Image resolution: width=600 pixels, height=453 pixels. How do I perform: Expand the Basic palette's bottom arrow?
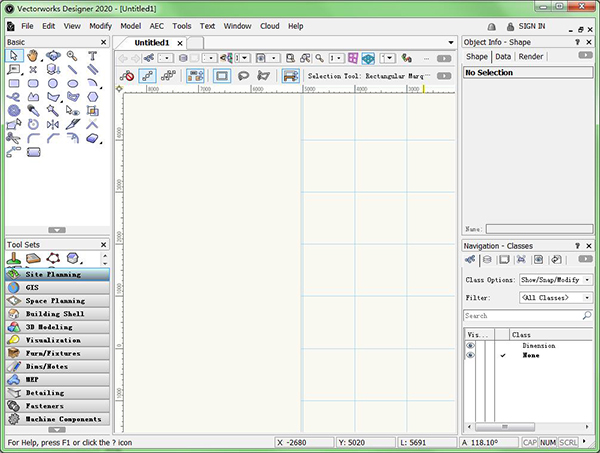pyautogui.click(x=57, y=230)
